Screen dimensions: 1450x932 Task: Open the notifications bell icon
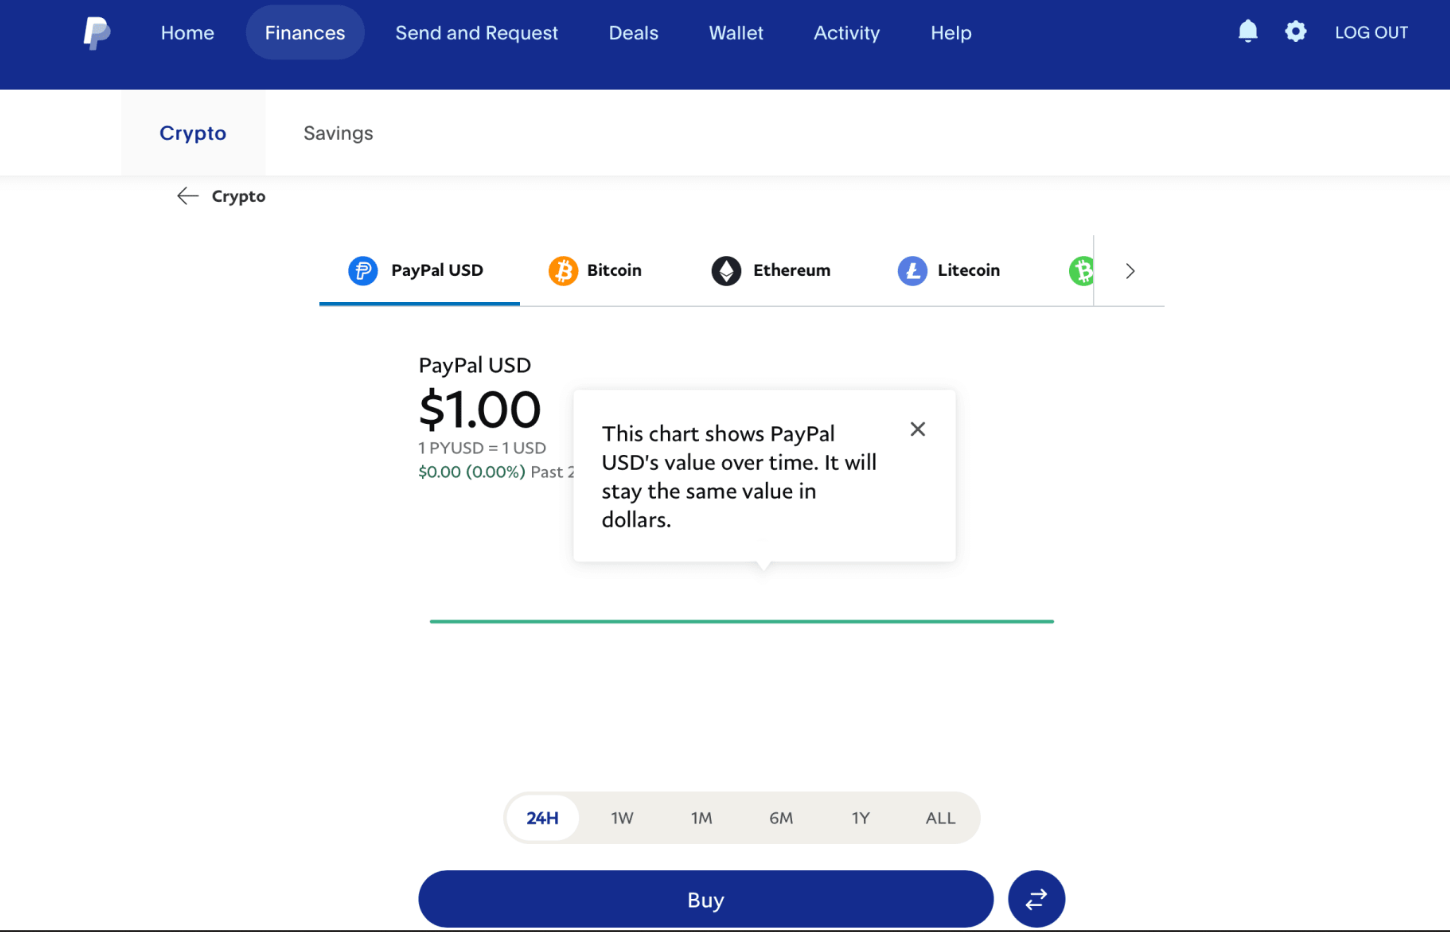1248,32
